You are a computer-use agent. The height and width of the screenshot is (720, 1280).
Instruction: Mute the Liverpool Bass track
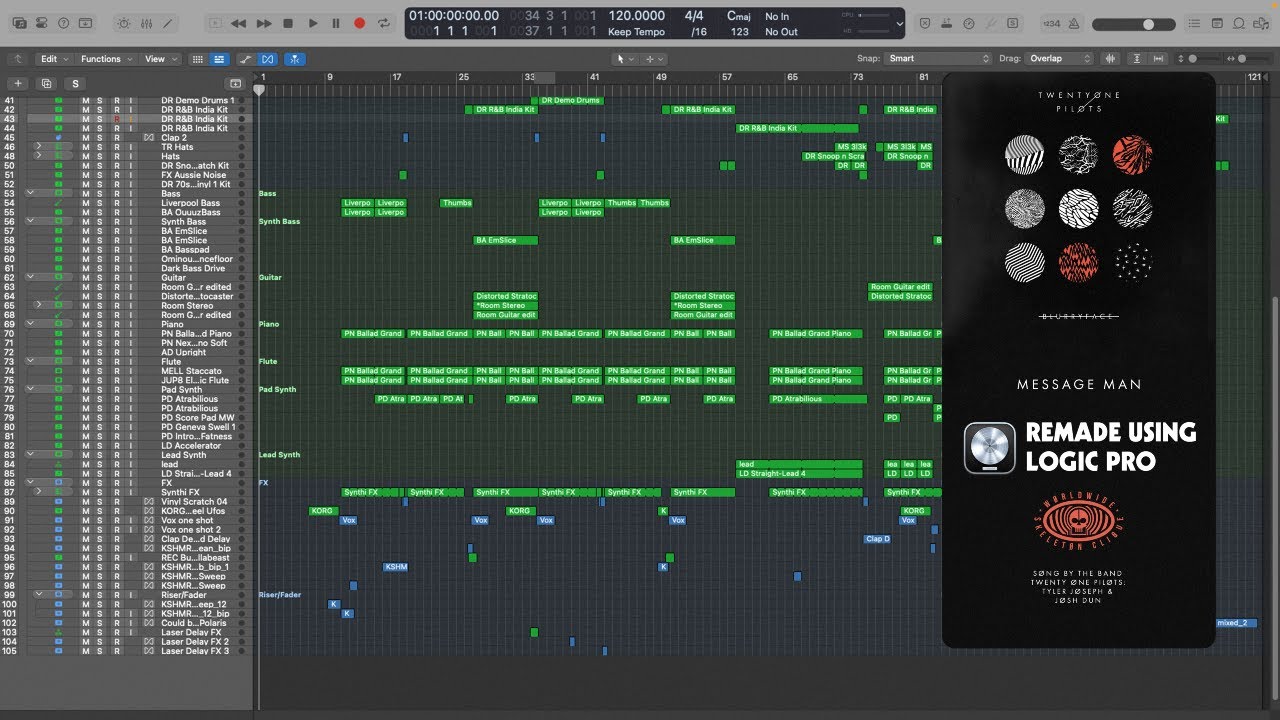[86, 203]
